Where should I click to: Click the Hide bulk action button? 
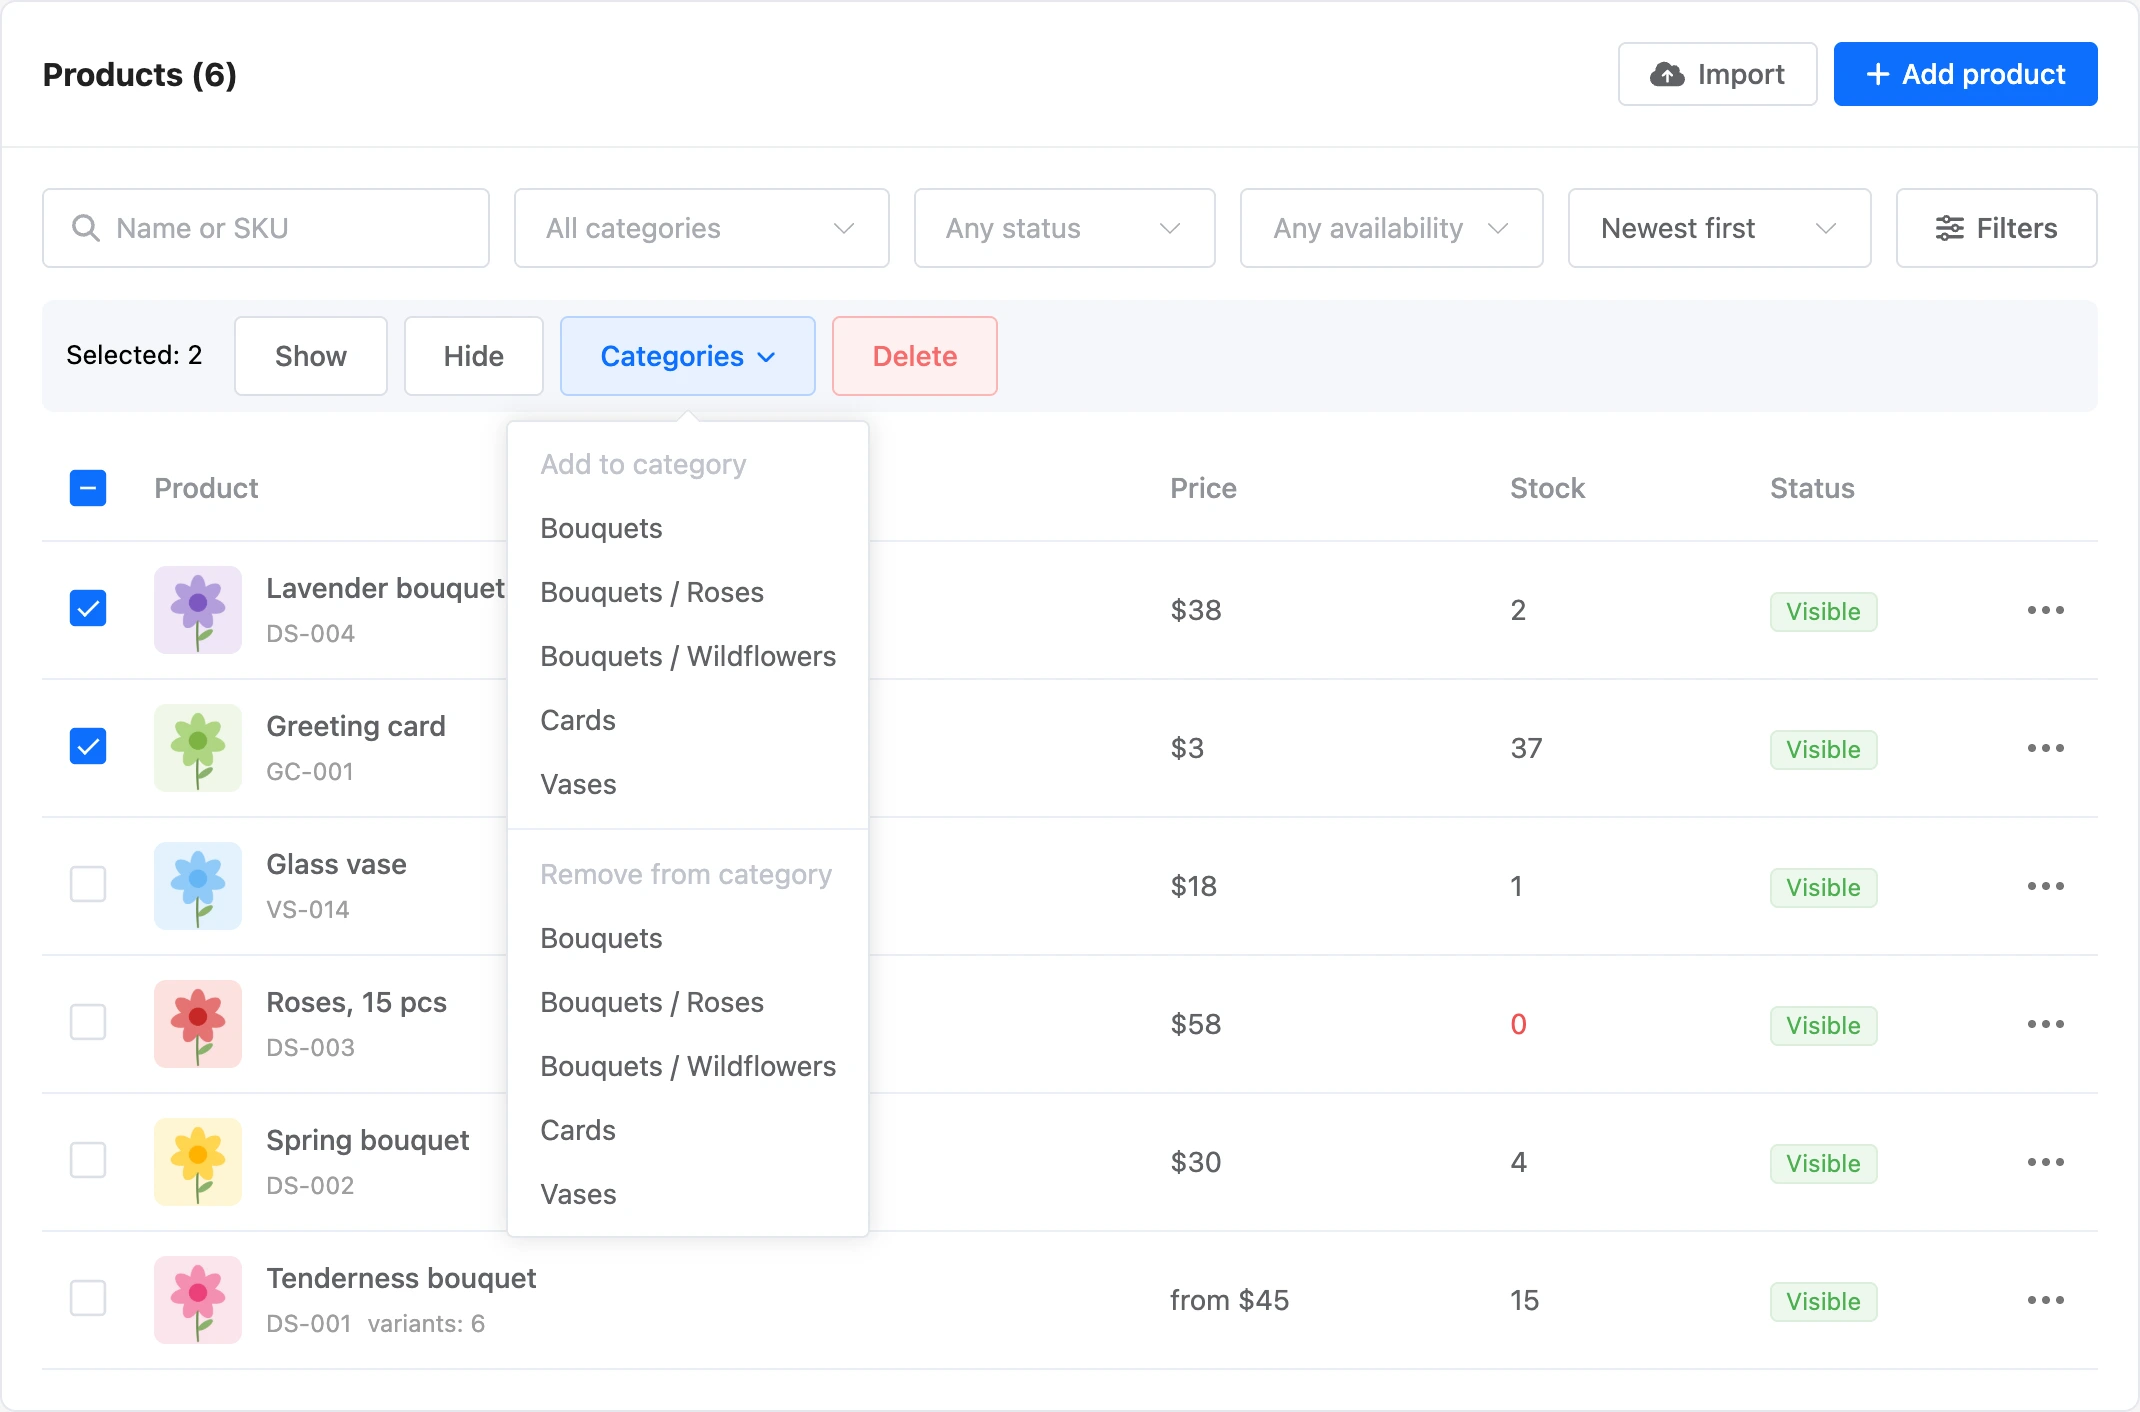pyautogui.click(x=473, y=356)
